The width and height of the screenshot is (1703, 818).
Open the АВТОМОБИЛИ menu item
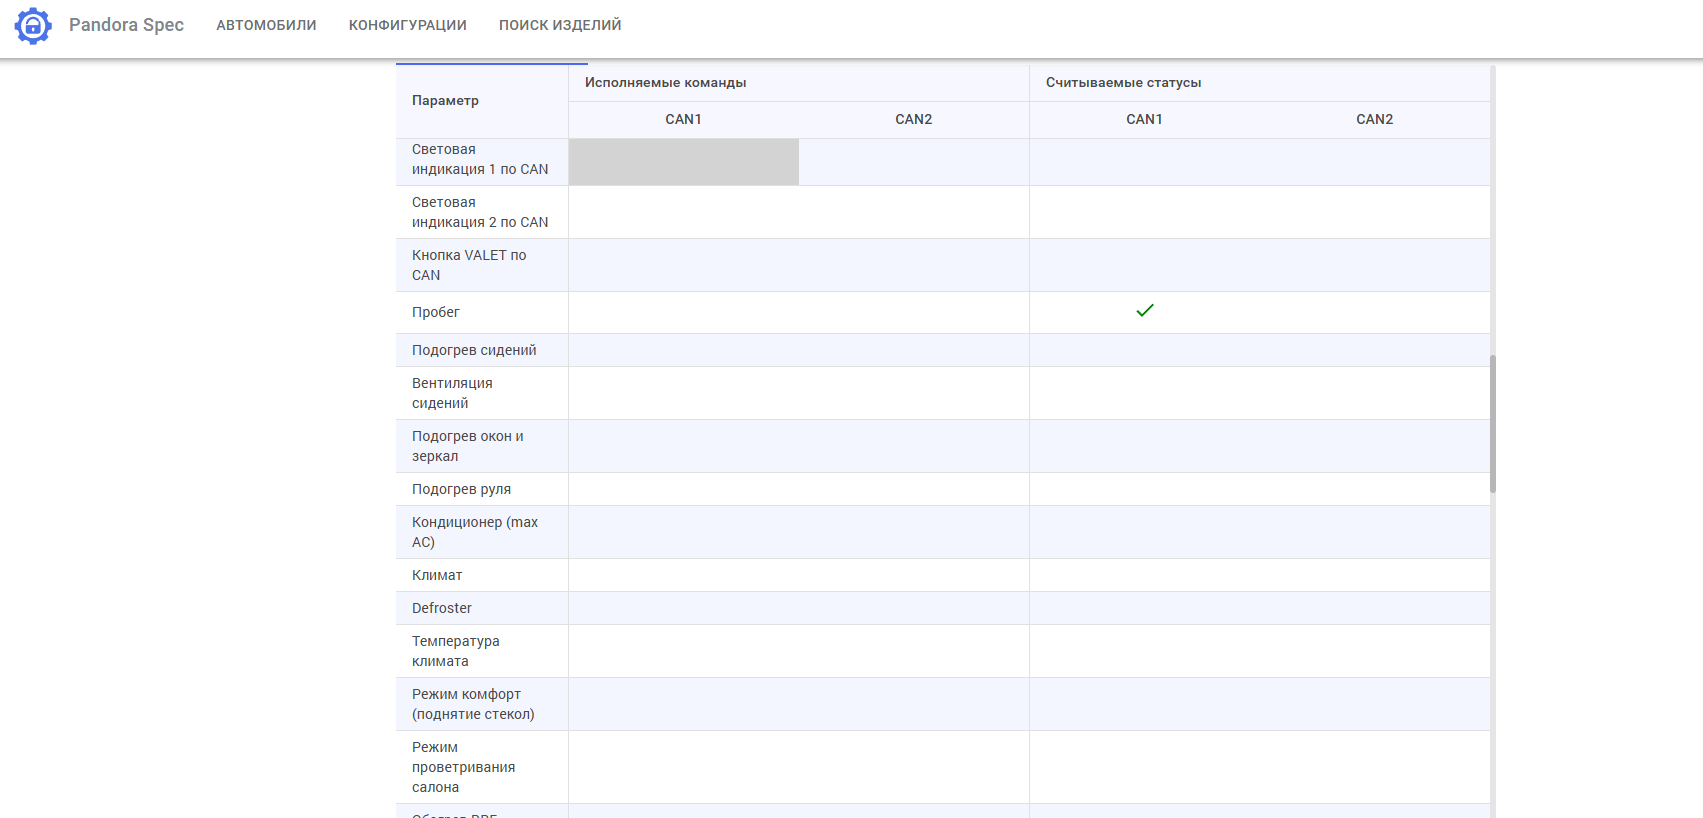tap(266, 25)
